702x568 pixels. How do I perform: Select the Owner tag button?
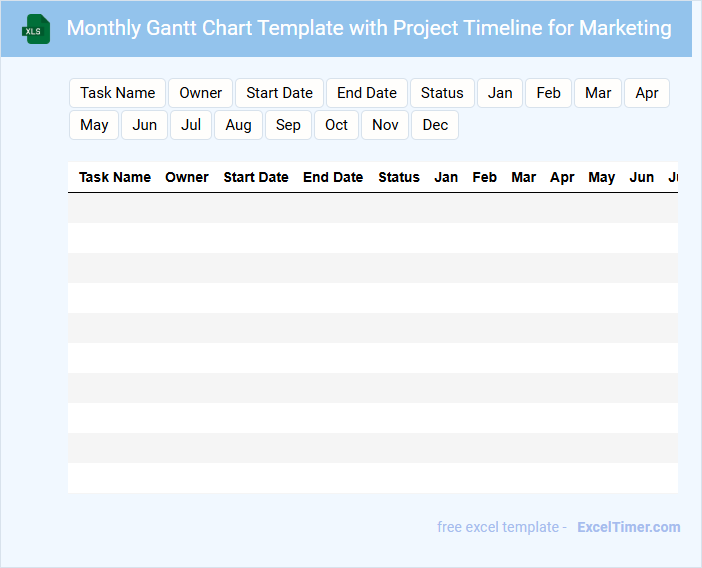click(x=201, y=93)
